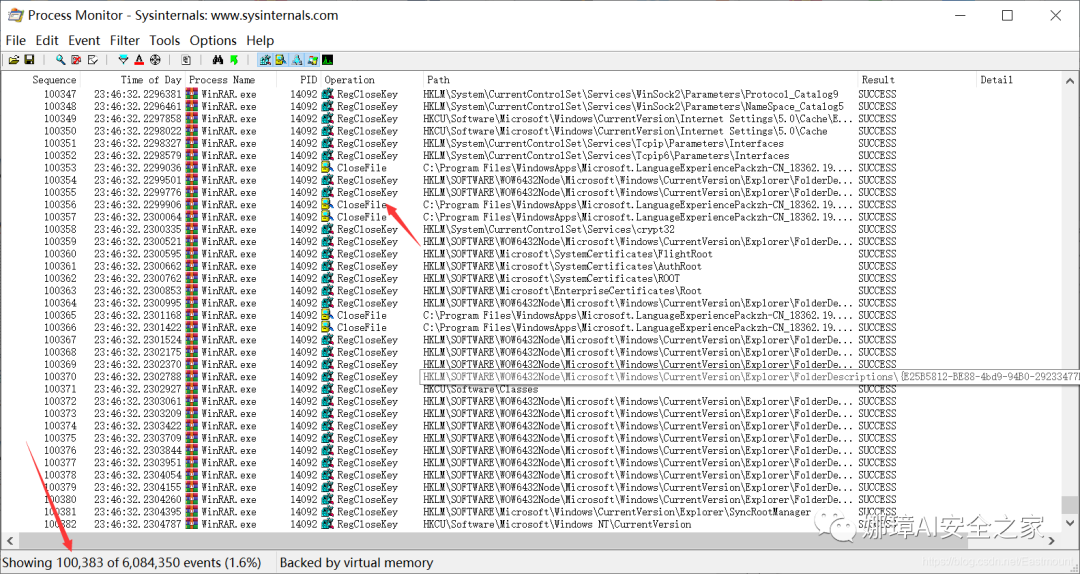1080x574 pixels.
Task: Click the CloseFile icon in row 100357
Action: pos(328,217)
